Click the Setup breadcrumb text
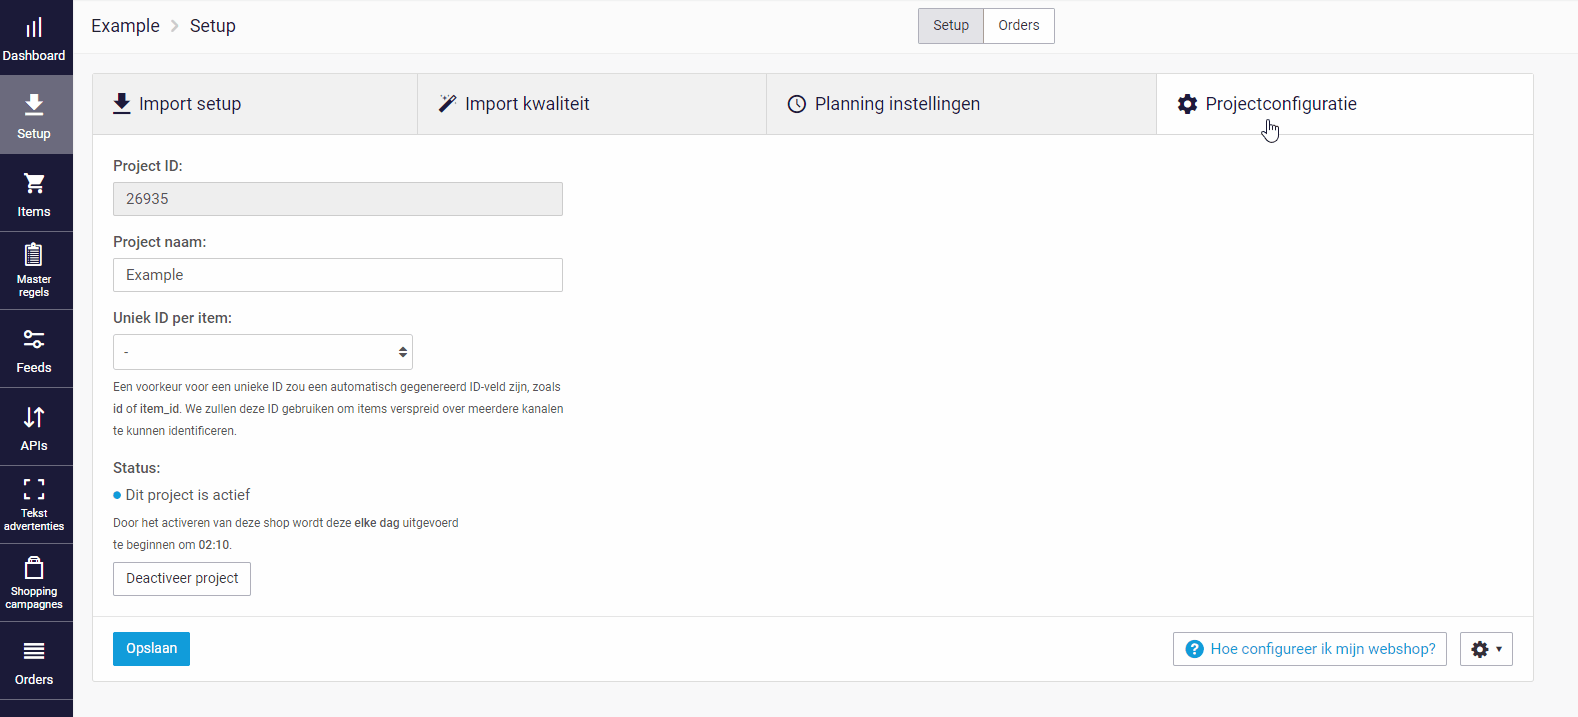1578x717 pixels. [x=213, y=26]
